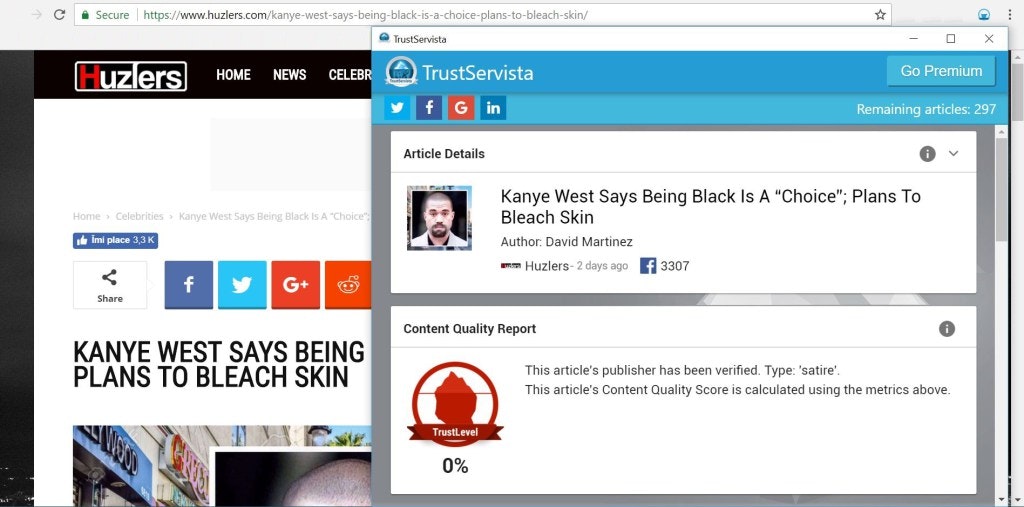The width and height of the screenshot is (1024, 507).
Task: Click the Facebook share count icon beside 3307
Action: 648,266
